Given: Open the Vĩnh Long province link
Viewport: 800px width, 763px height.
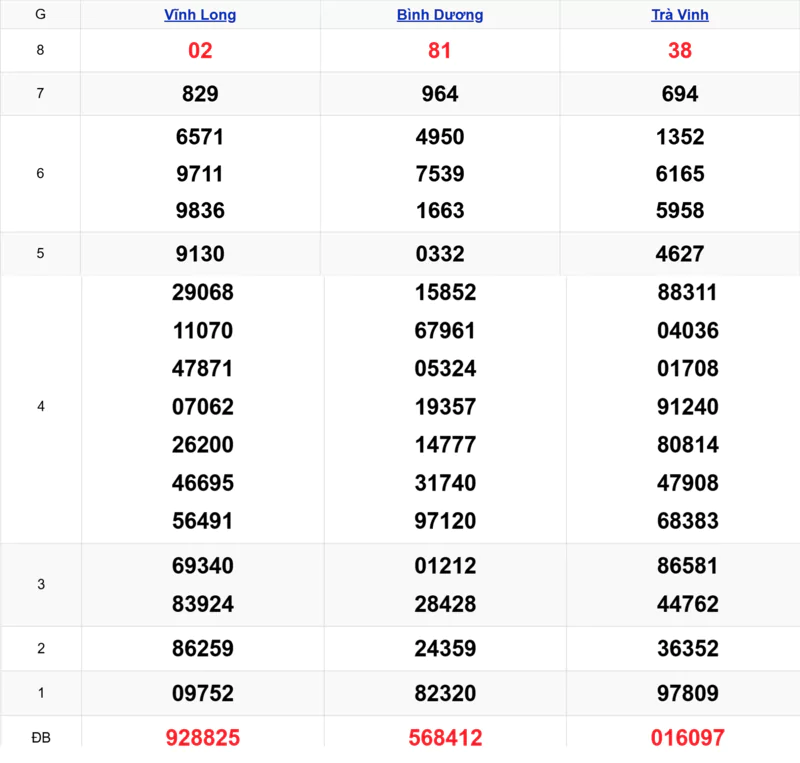Looking at the screenshot, I should (200, 15).
